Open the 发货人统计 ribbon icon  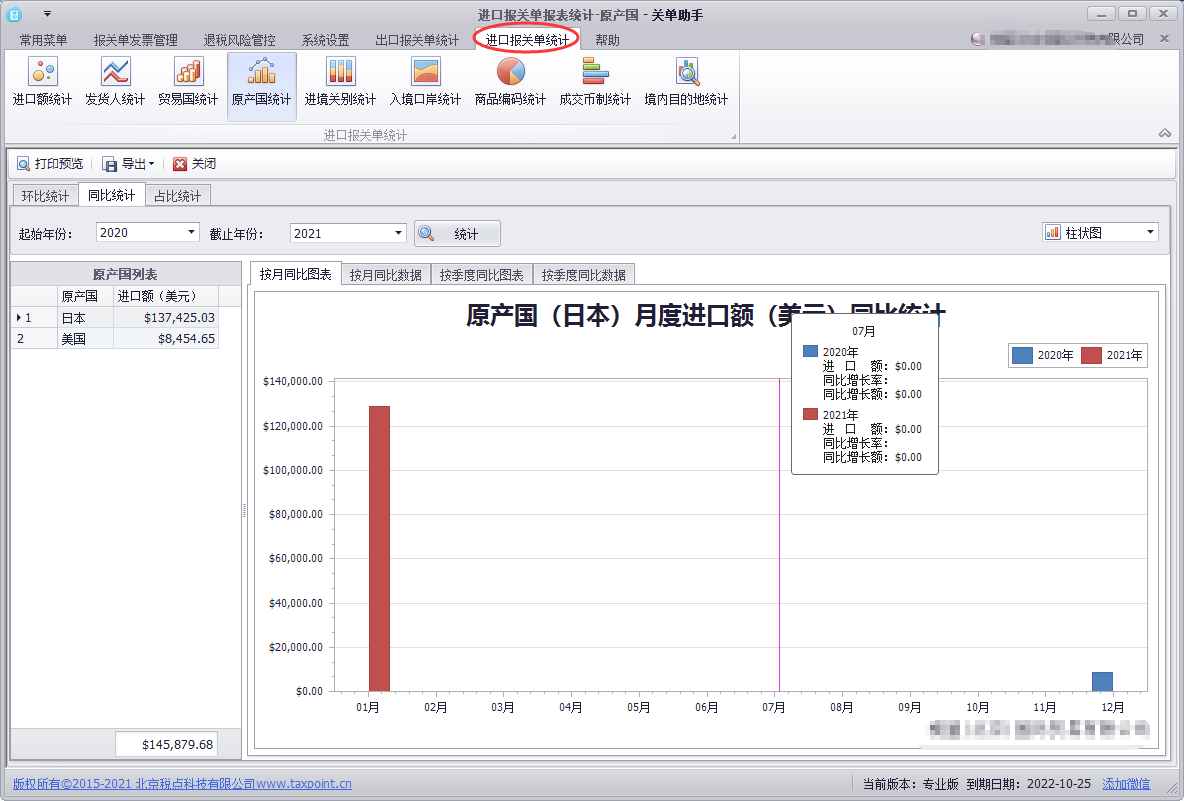(115, 83)
